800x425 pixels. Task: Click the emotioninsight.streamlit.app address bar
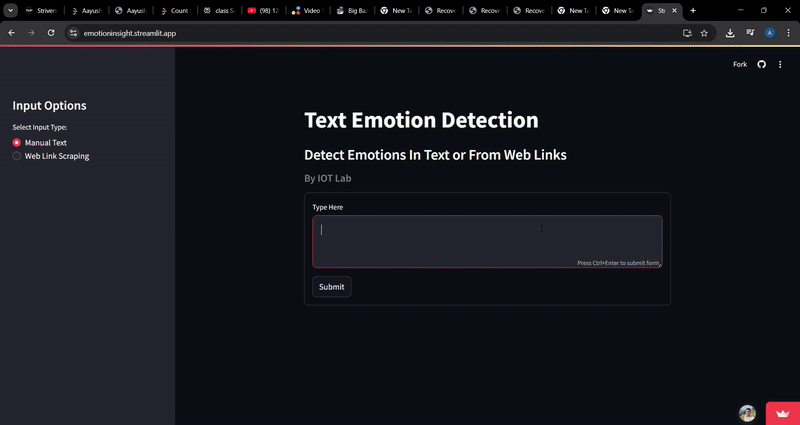[378, 33]
